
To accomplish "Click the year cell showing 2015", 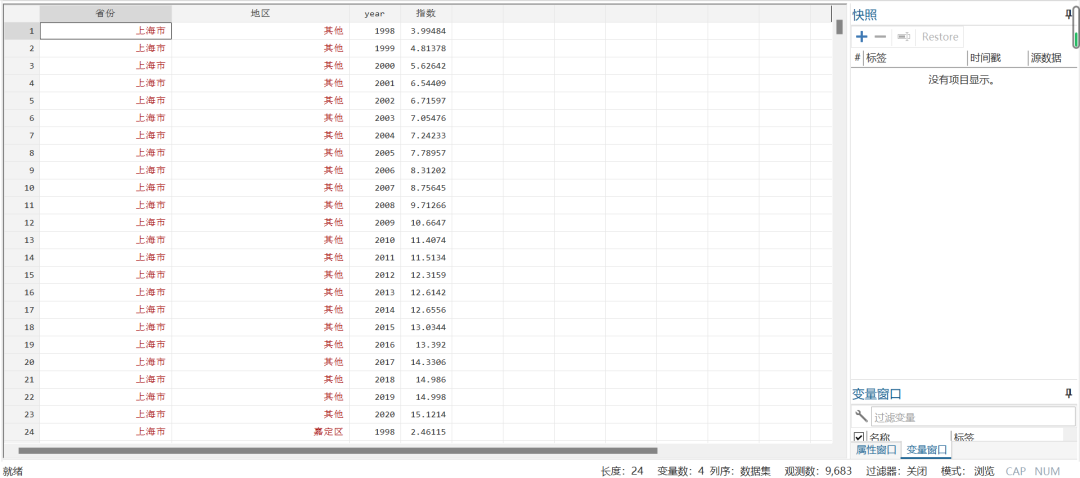I will point(375,327).
